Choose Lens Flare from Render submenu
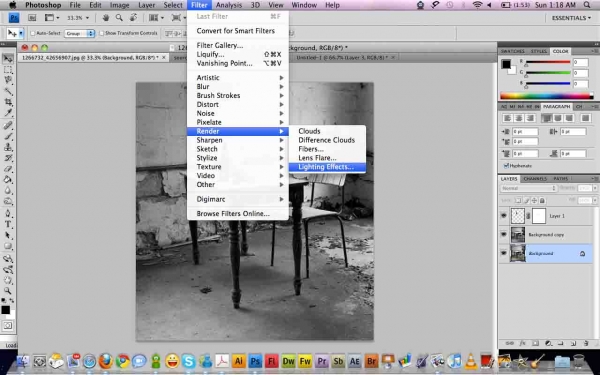This screenshot has height=375, width=600. pos(327,158)
